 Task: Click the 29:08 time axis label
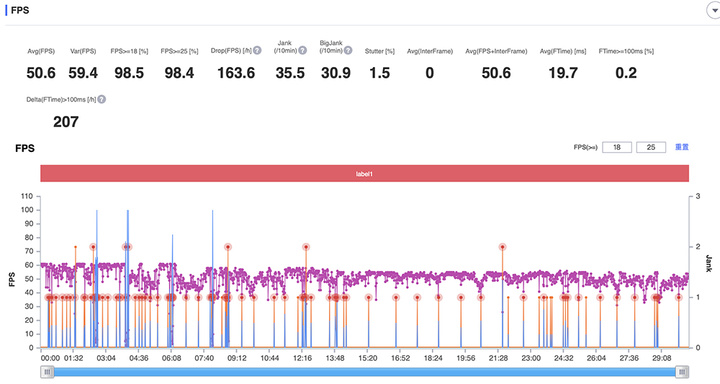point(662,358)
